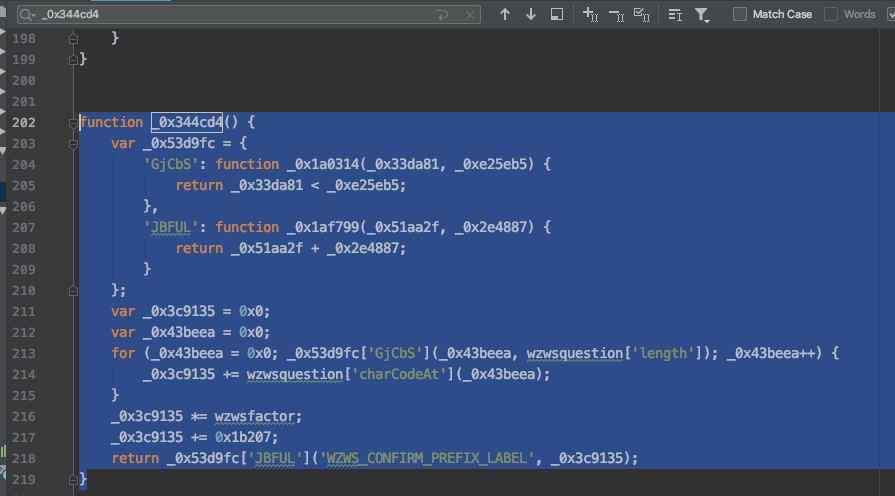Go to previous occurrence arrow
The width and height of the screenshot is (895, 496).
[x=505, y=14]
